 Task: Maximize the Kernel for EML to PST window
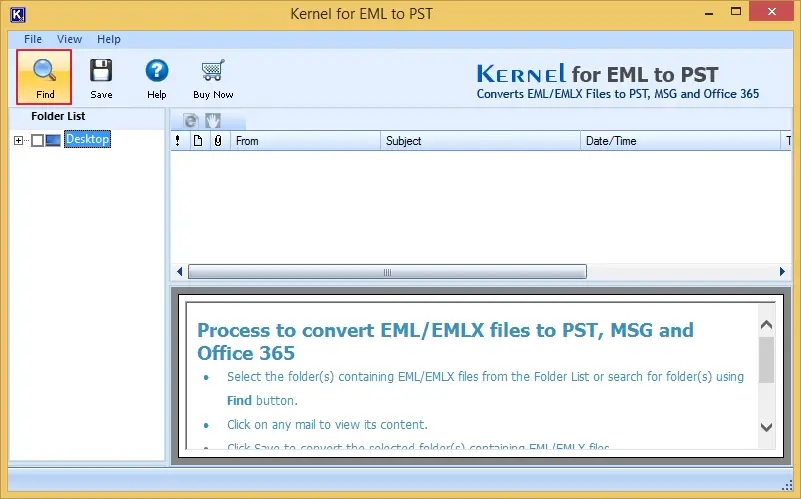(x=736, y=11)
